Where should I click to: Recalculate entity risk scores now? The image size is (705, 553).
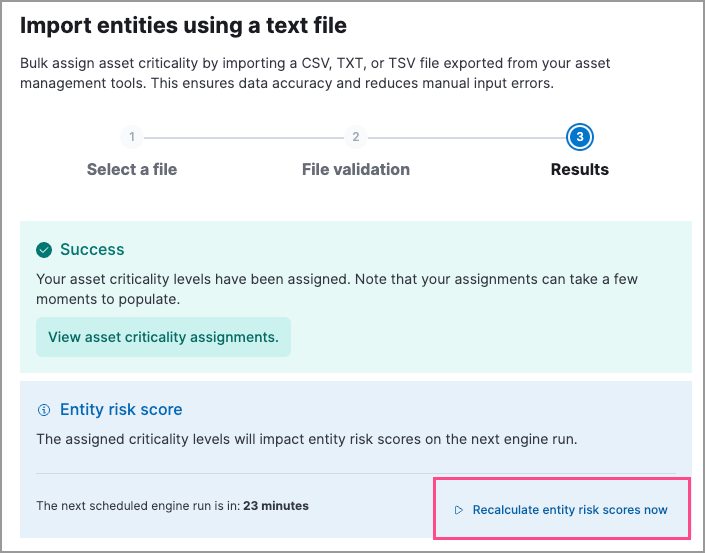click(x=569, y=510)
